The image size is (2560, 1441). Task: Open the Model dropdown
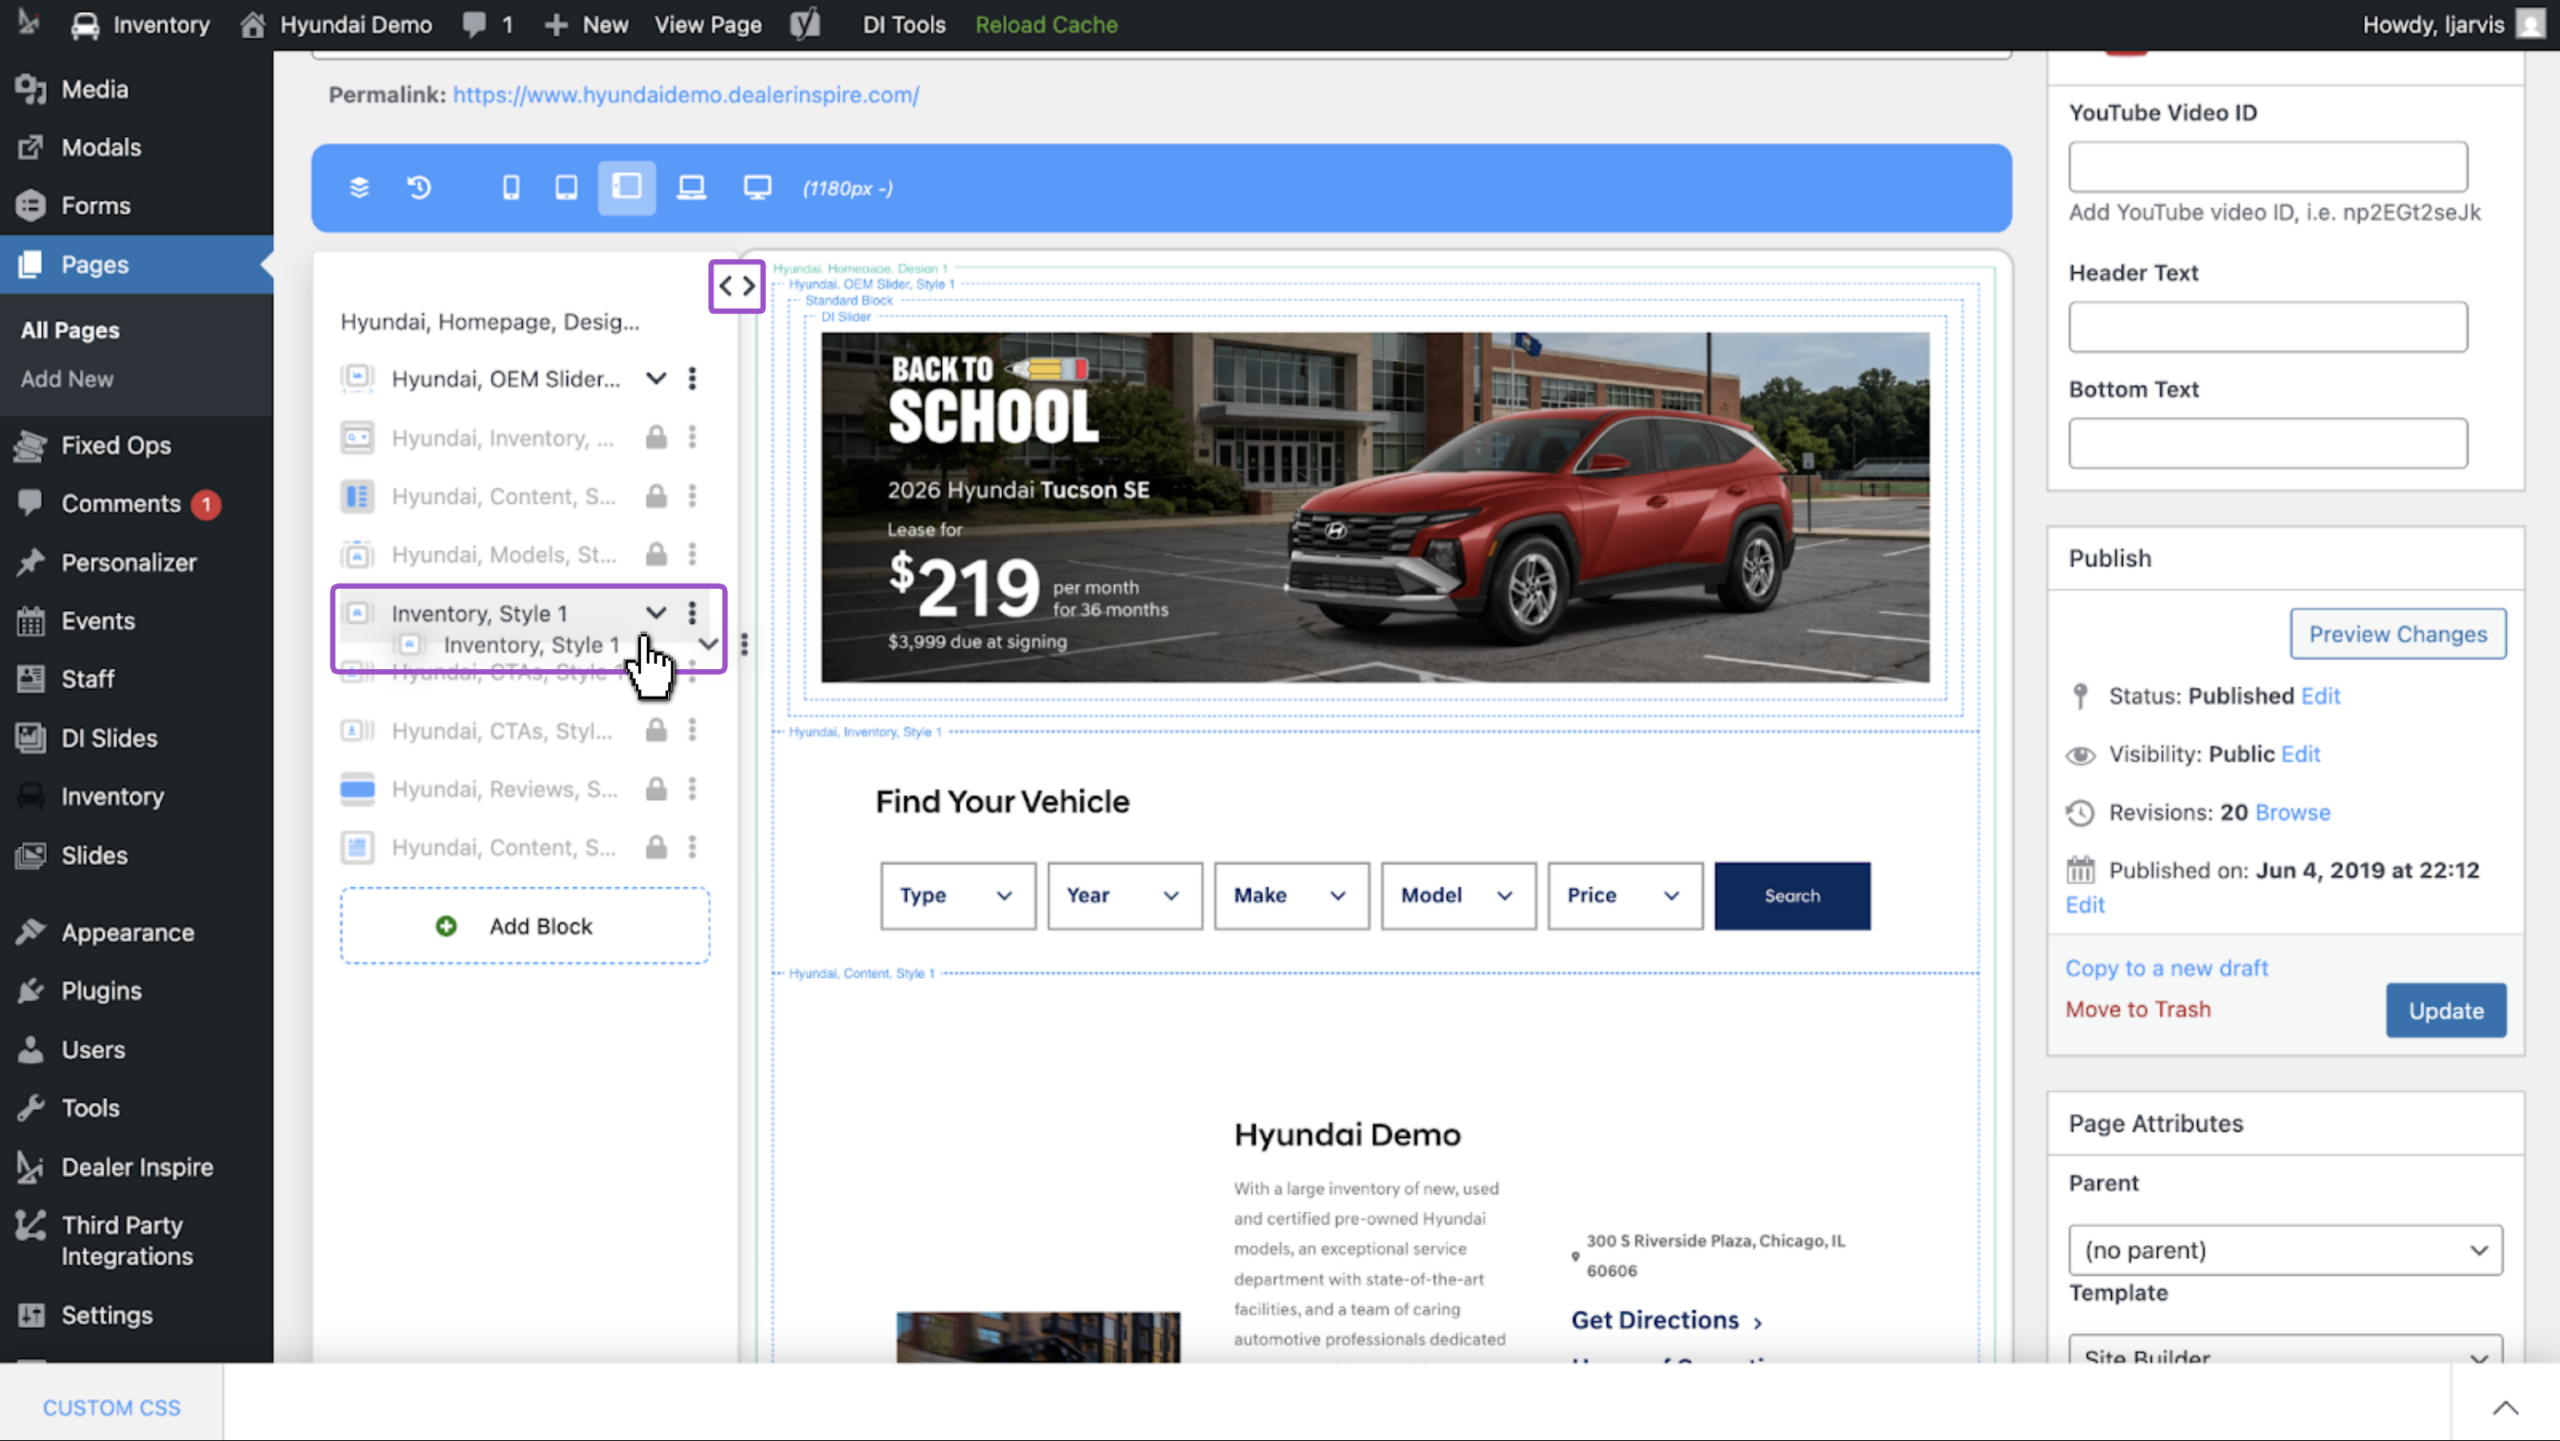pyautogui.click(x=1458, y=896)
